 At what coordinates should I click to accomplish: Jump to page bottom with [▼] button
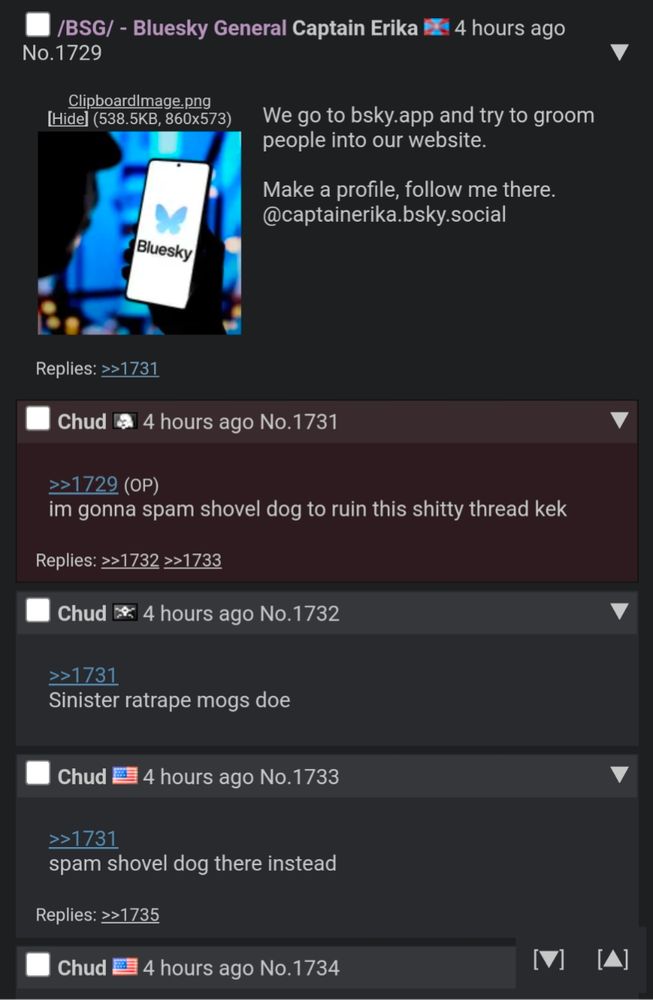coord(548,959)
